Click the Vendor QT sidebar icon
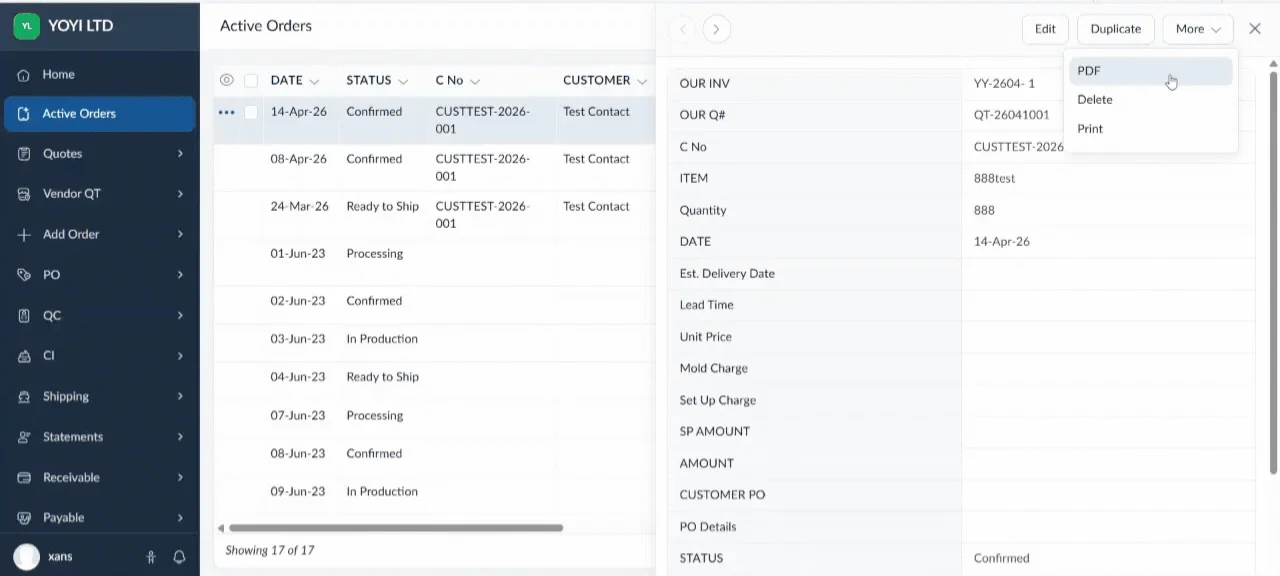Viewport: 1280px width, 576px height. pyautogui.click(x=24, y=194)
